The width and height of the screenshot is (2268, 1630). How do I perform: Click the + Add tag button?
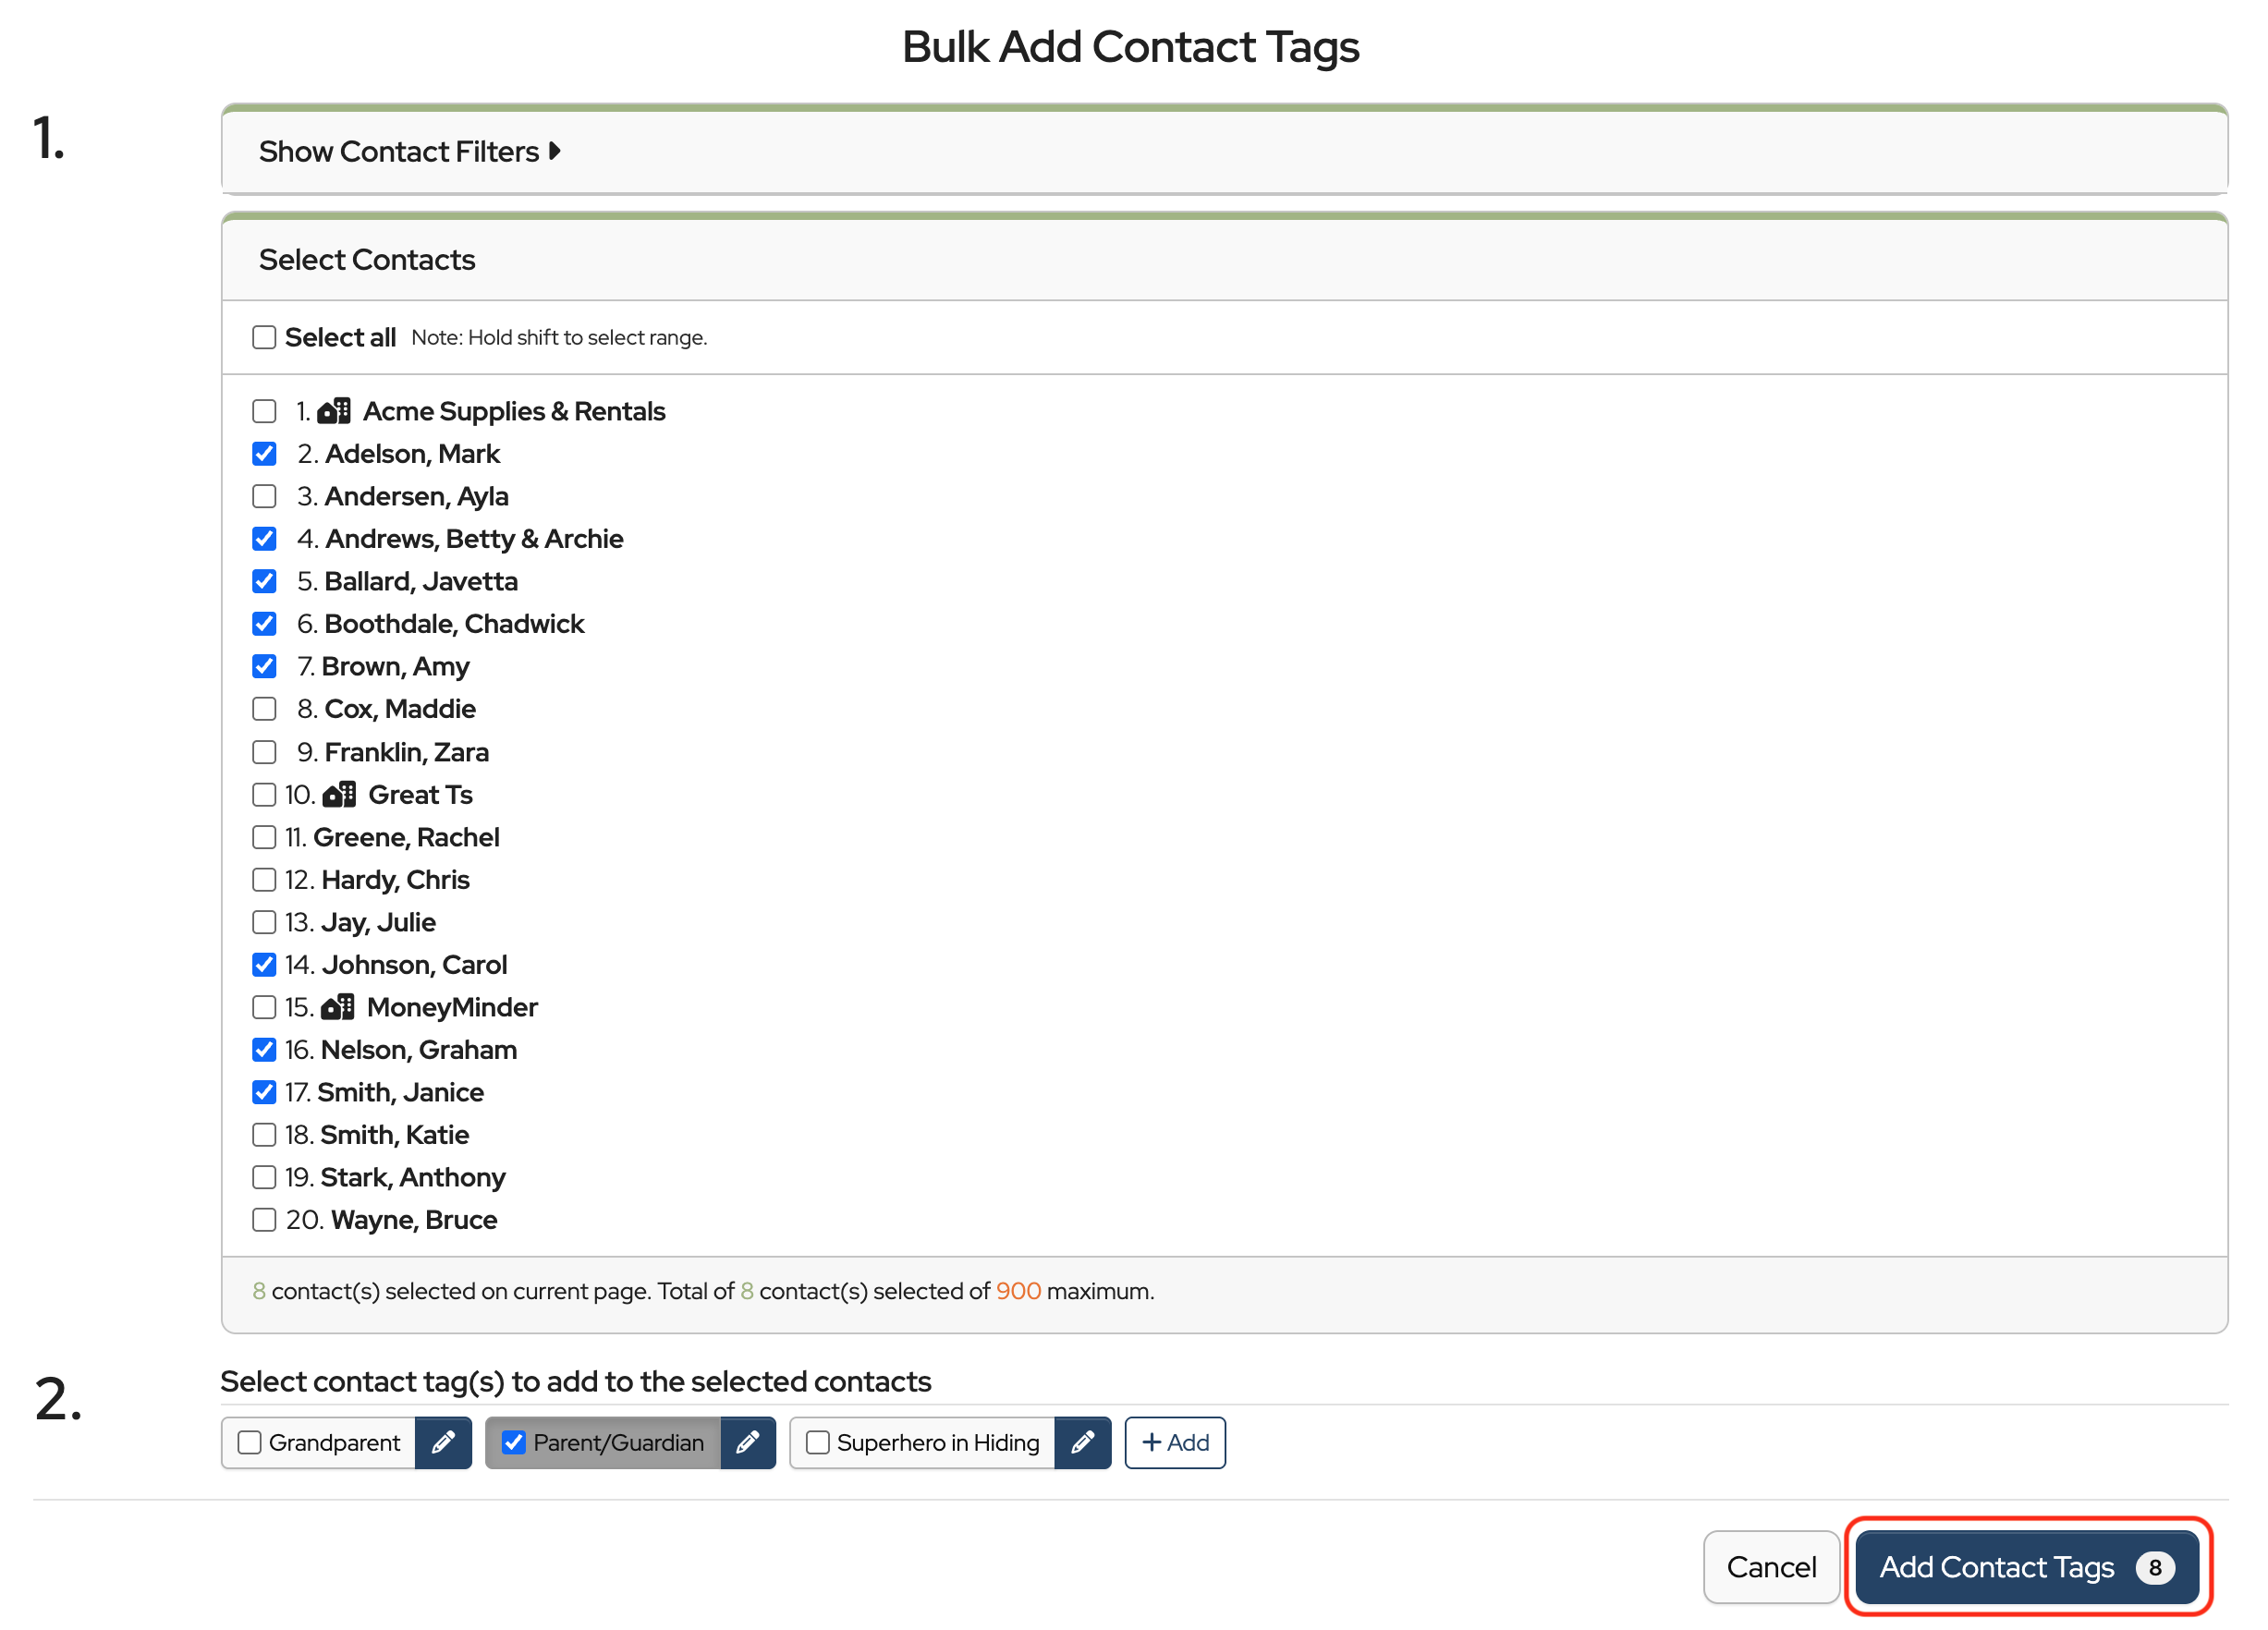click(x=1174, y=1442)
